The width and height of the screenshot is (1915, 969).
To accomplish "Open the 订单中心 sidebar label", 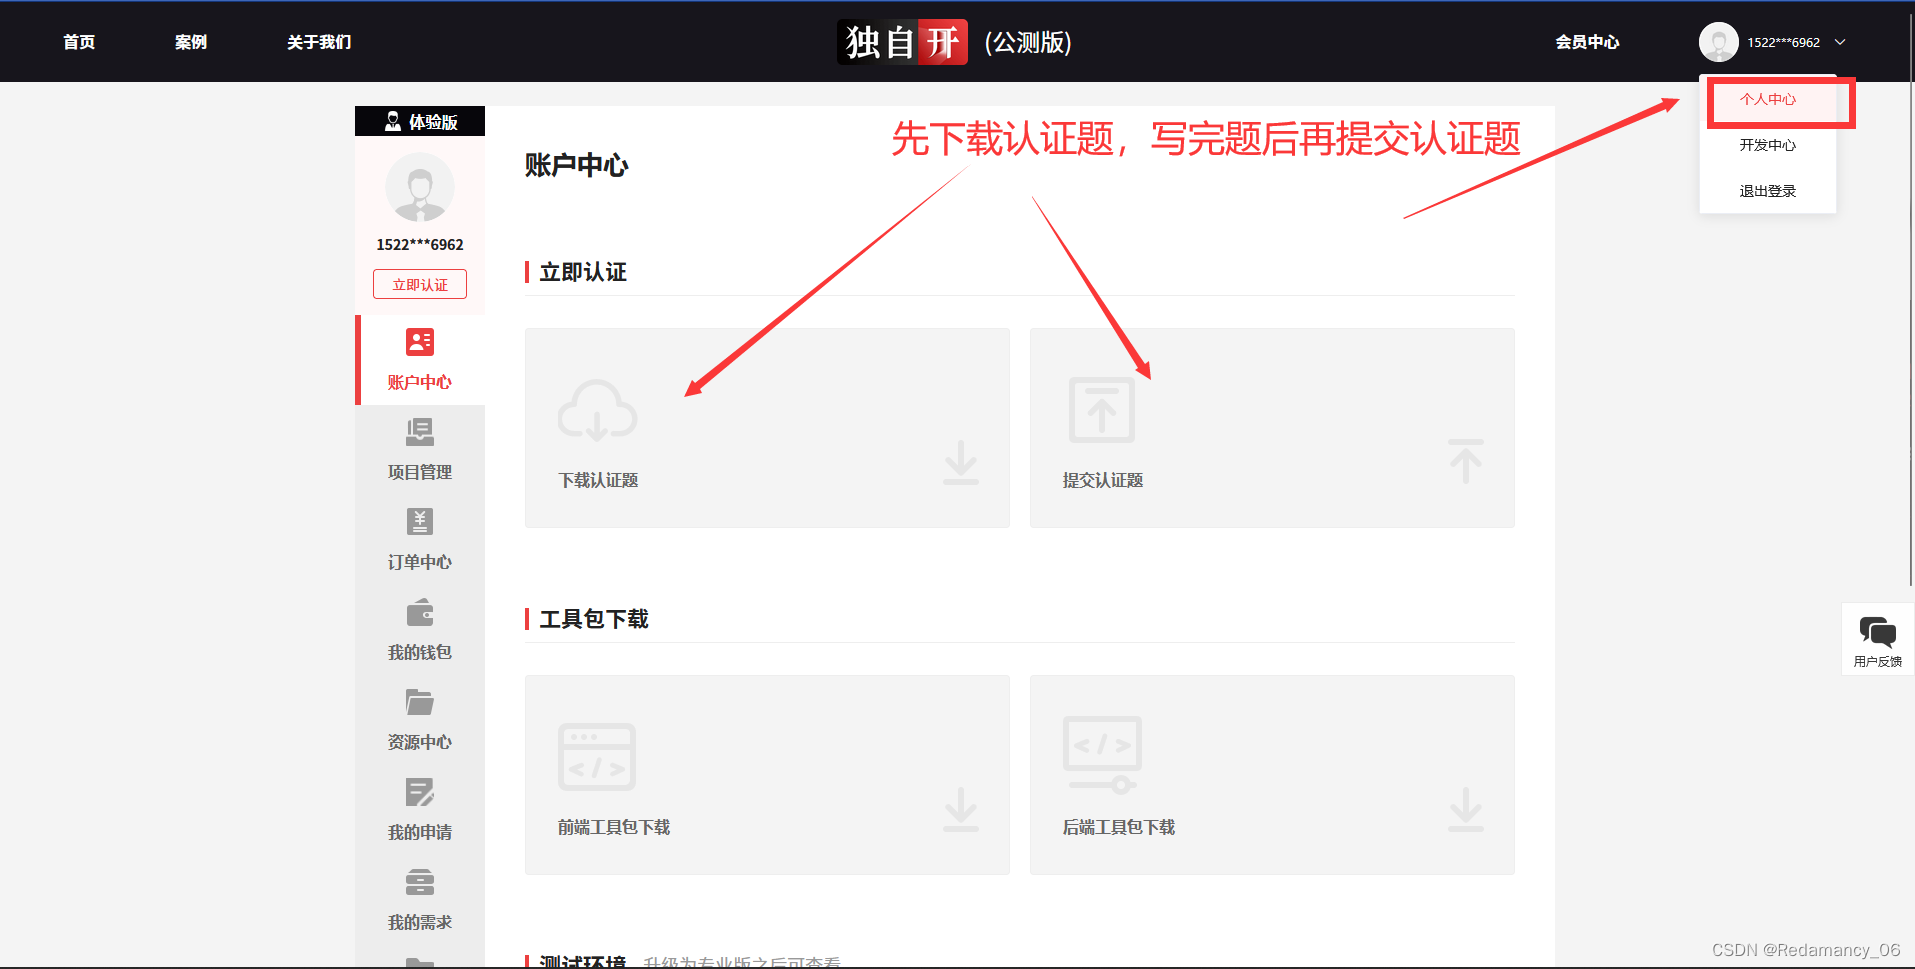I will point(420,562).
